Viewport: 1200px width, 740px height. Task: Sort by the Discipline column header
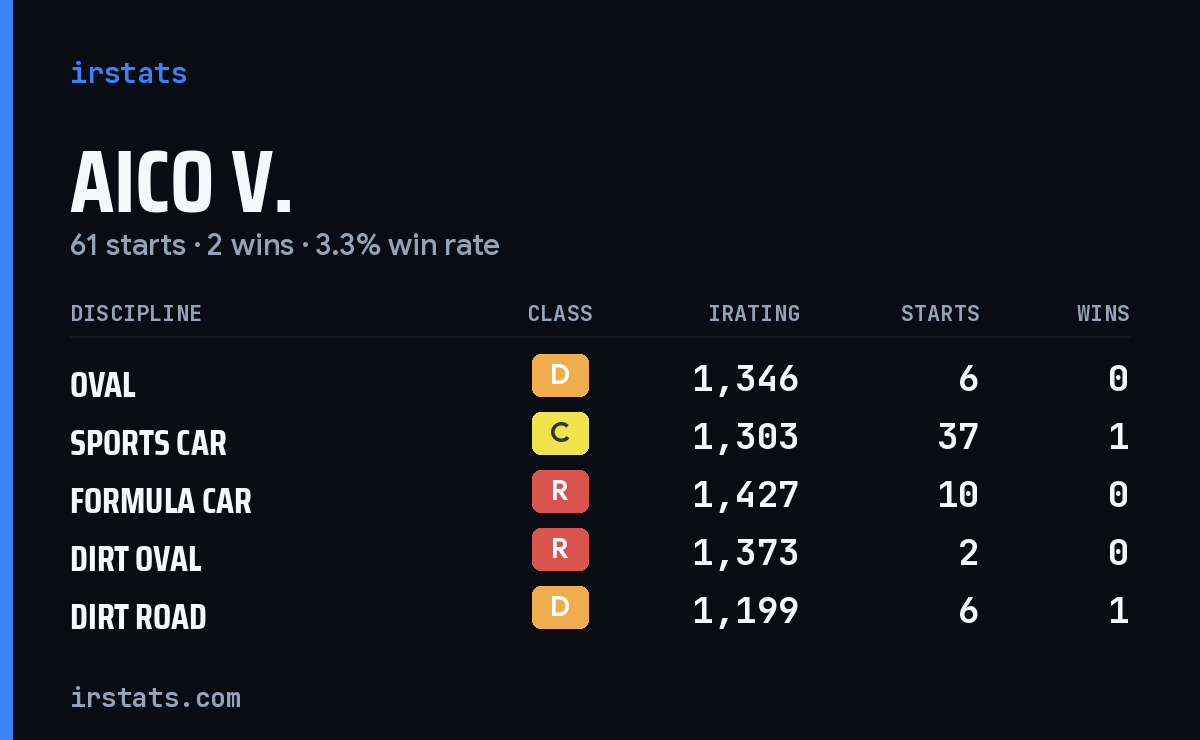tap(136, 314)
